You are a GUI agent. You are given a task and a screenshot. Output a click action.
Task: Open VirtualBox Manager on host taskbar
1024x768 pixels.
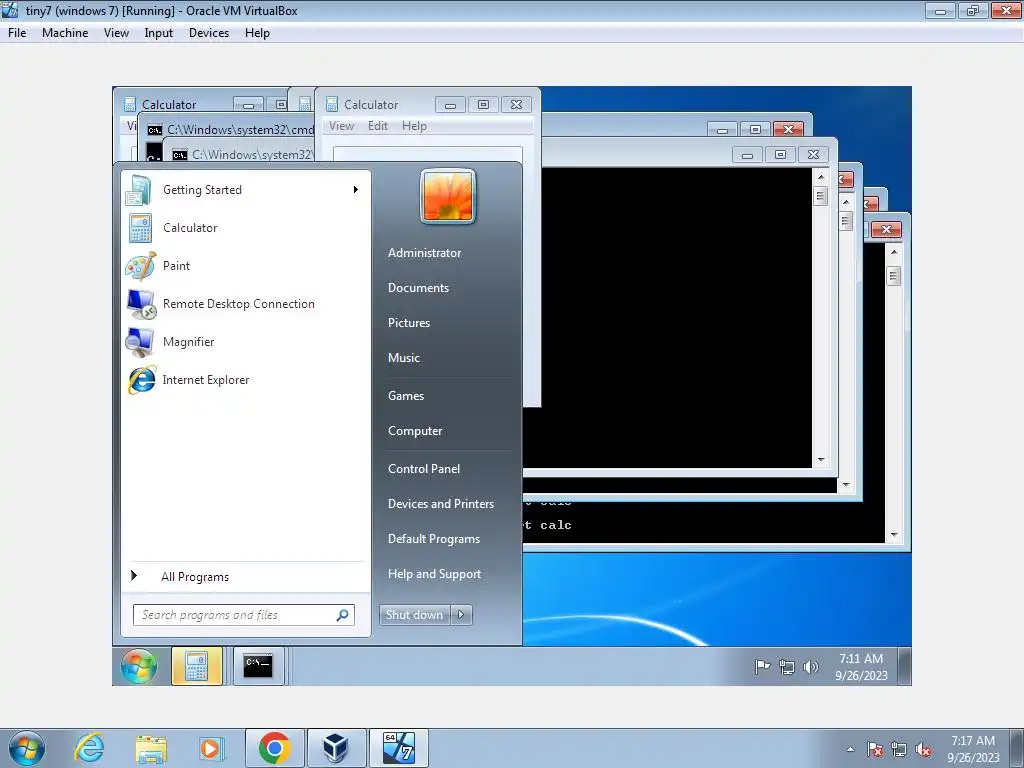tap(335, 748)
